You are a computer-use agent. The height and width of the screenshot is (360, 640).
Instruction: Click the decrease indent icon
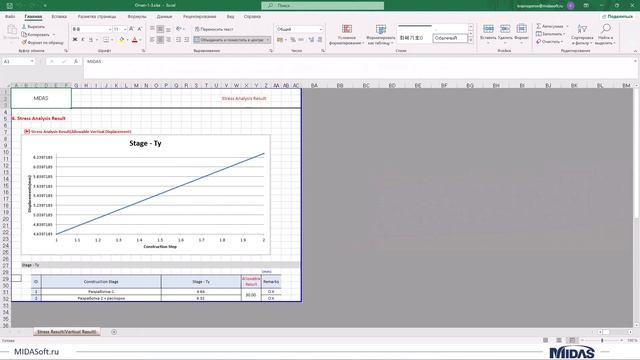(178, 40)
